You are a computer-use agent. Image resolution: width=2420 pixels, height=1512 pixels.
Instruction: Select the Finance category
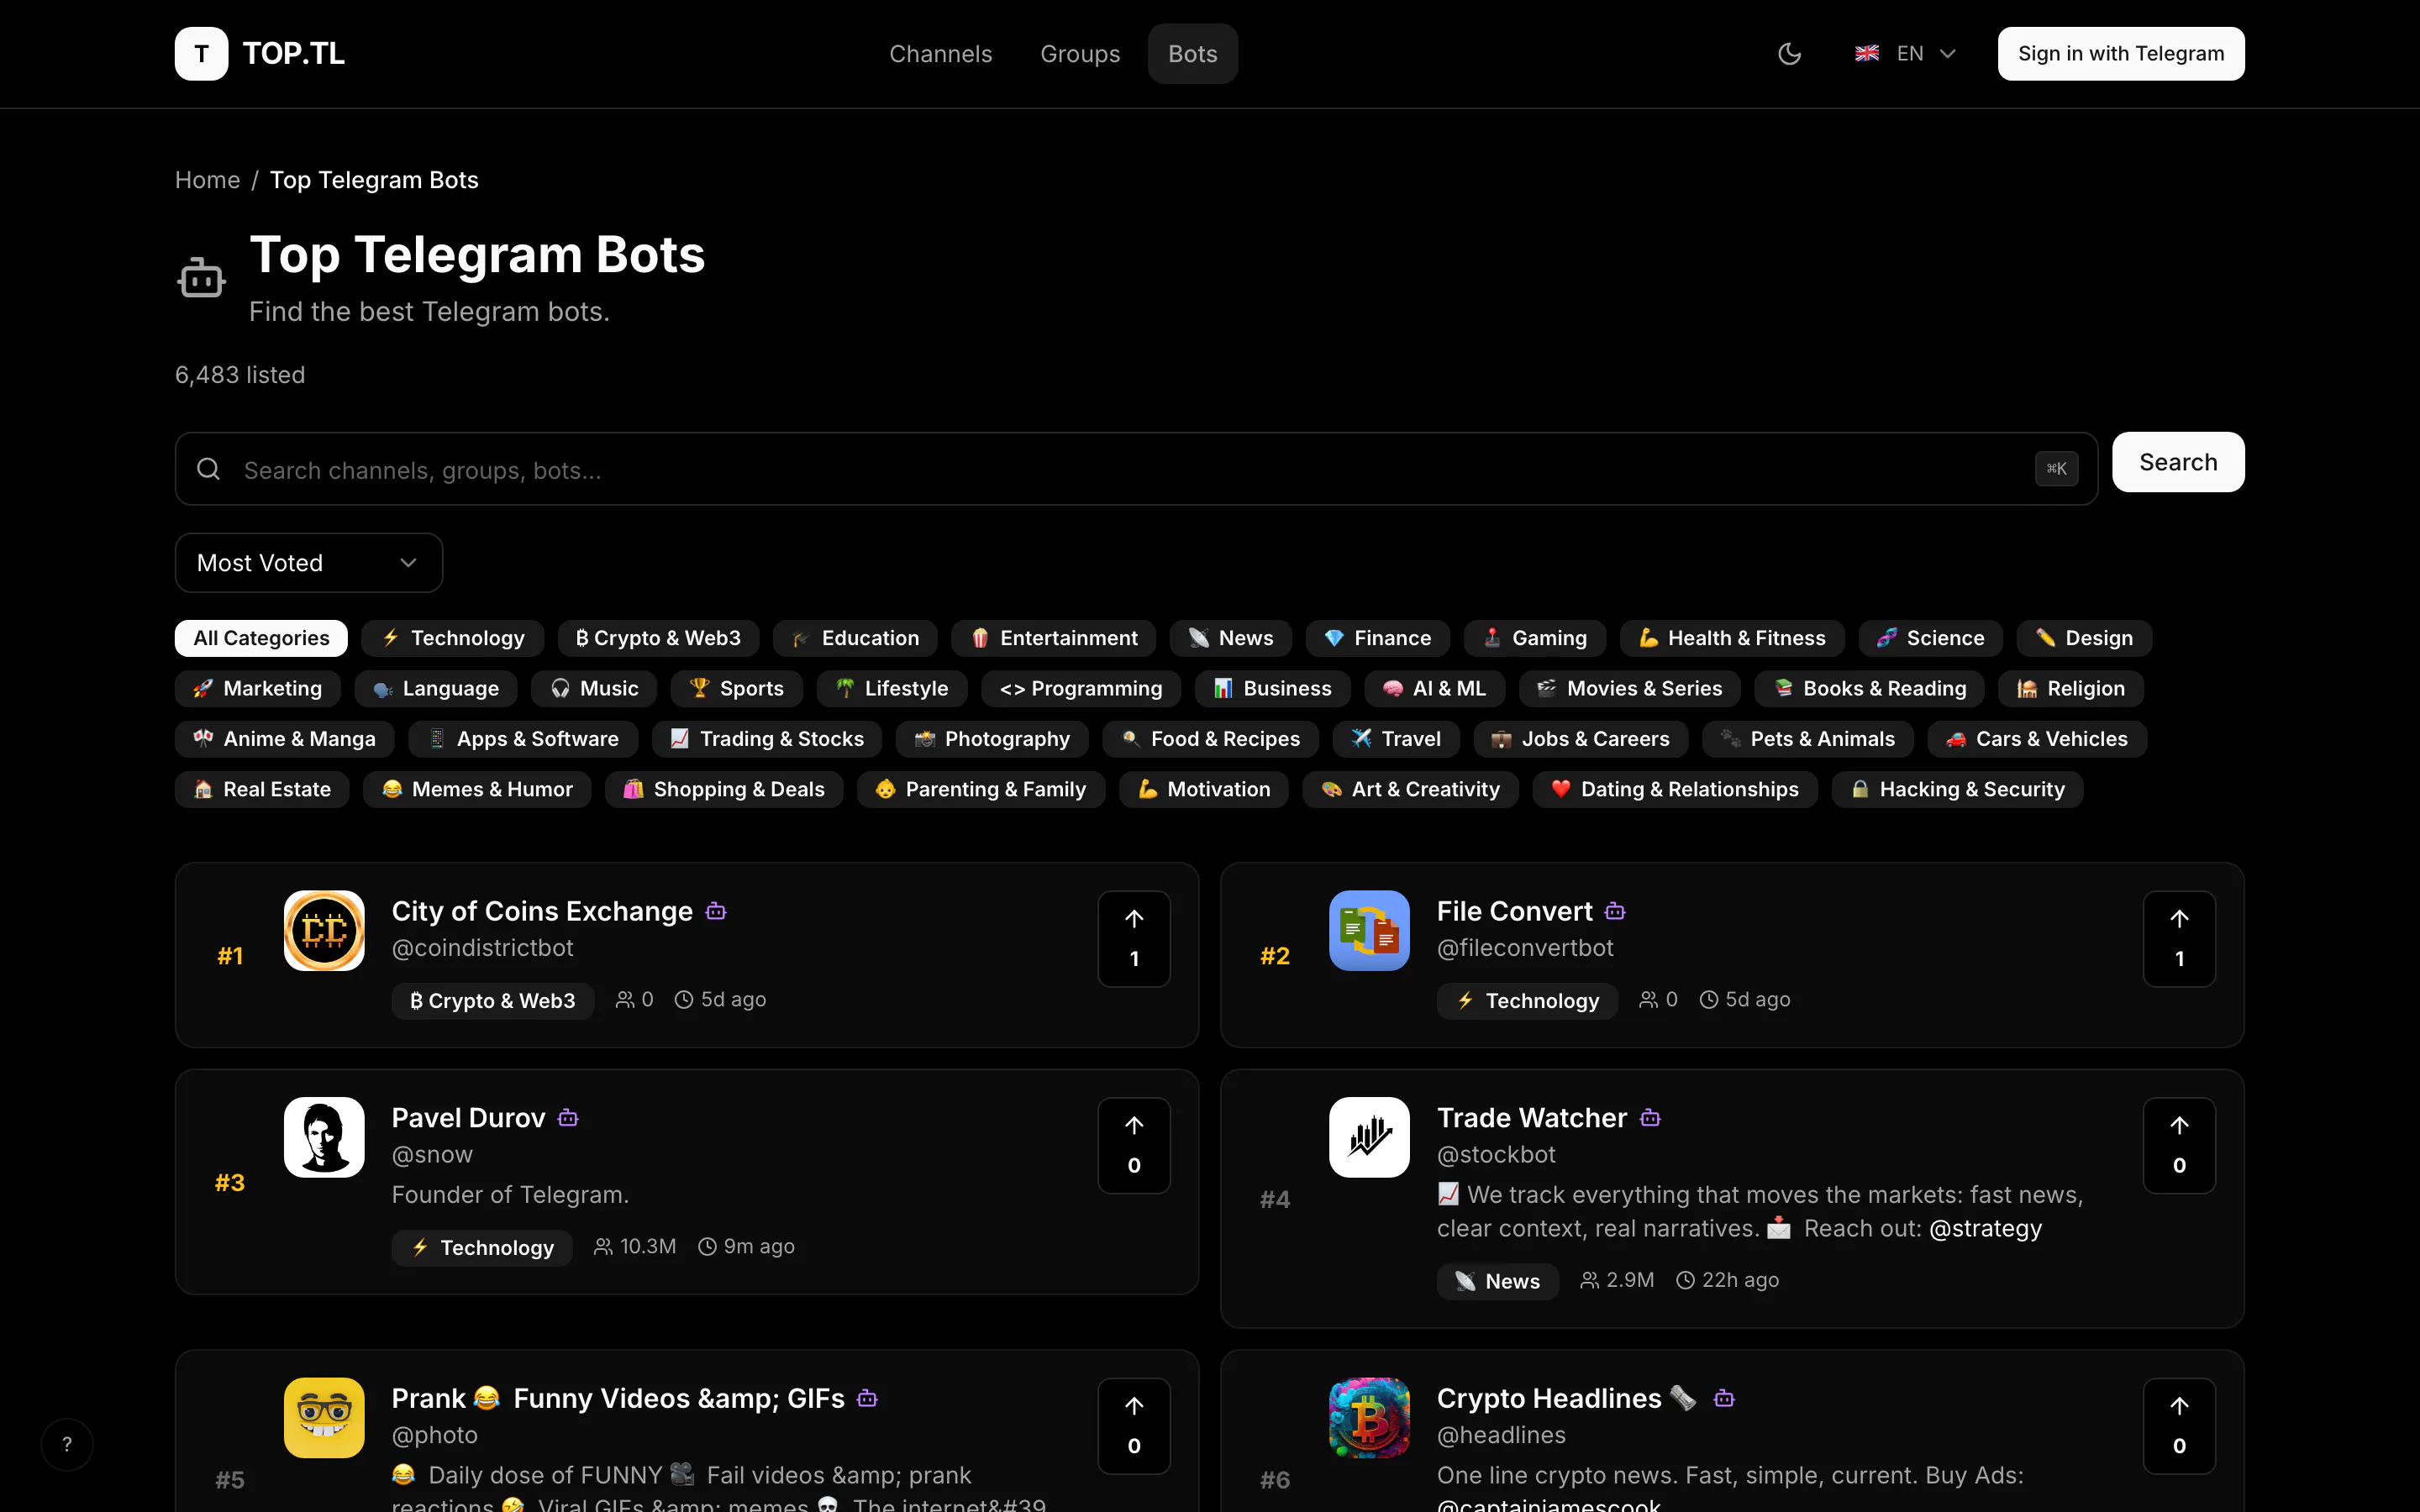[1378, 638]
